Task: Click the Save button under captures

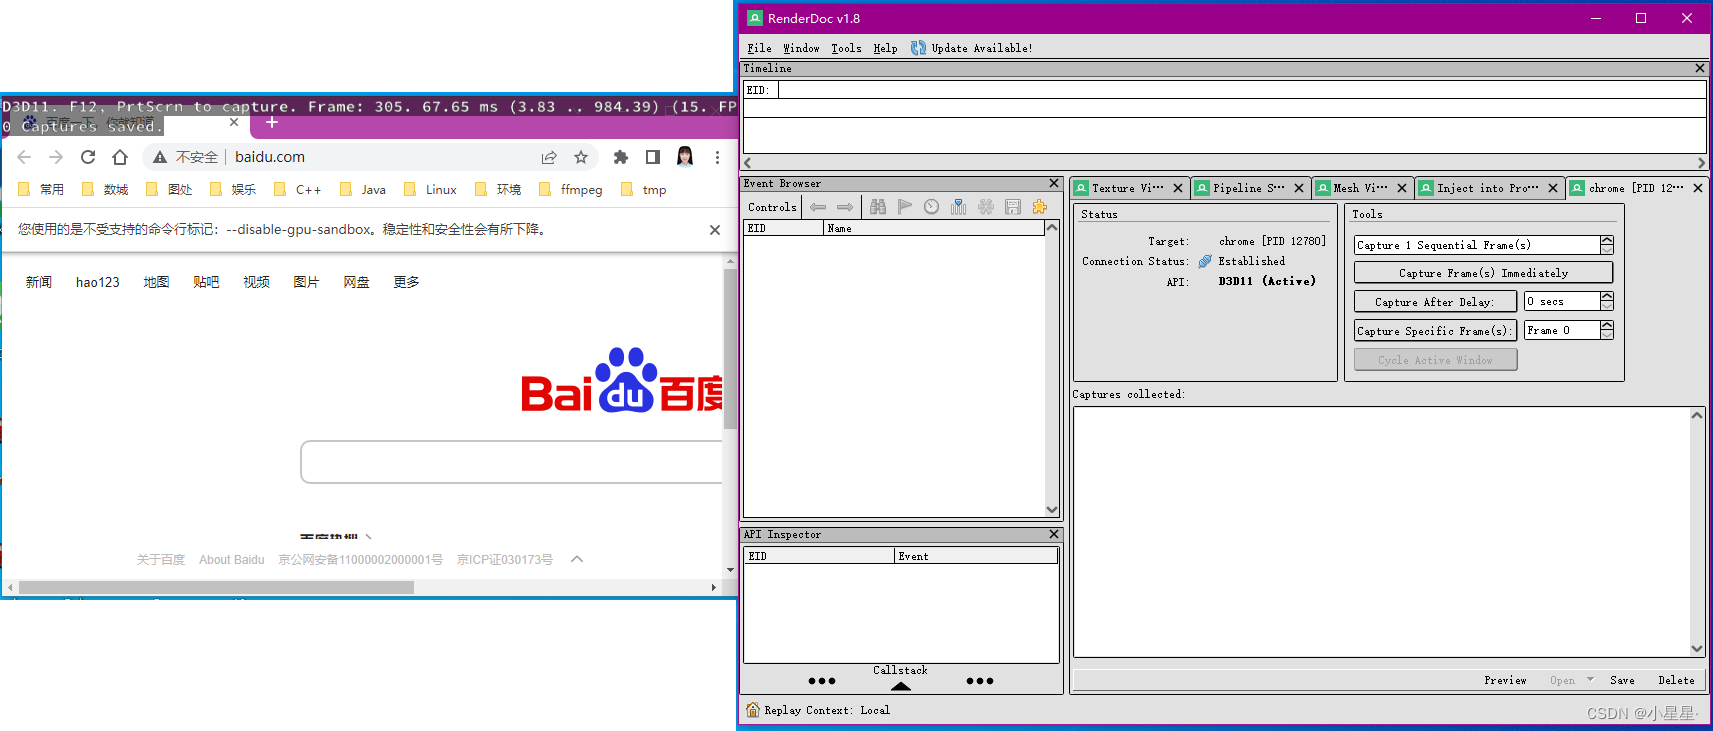Action: 1622,680
